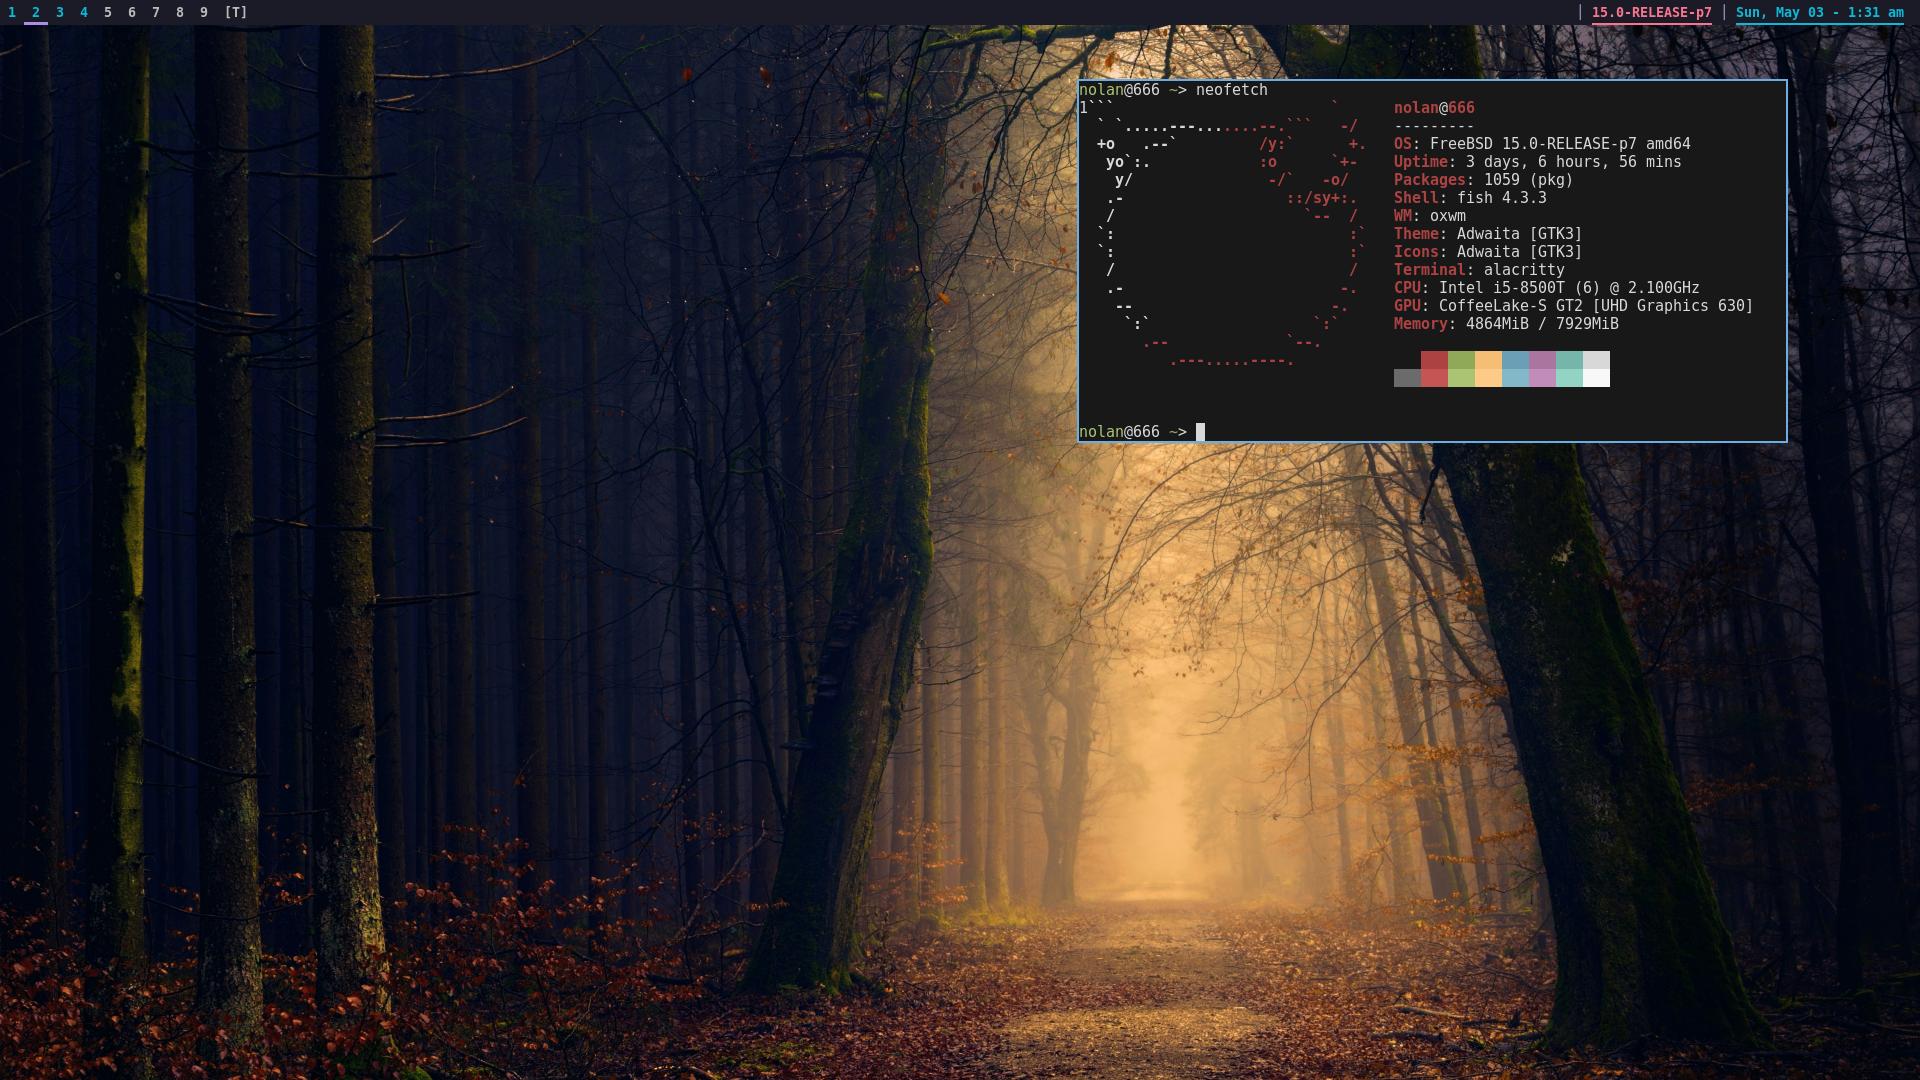Image resolution: width=1920 pixels, height=1080 pixels.
Task: Select workspace tag 7
Action: 156,12
